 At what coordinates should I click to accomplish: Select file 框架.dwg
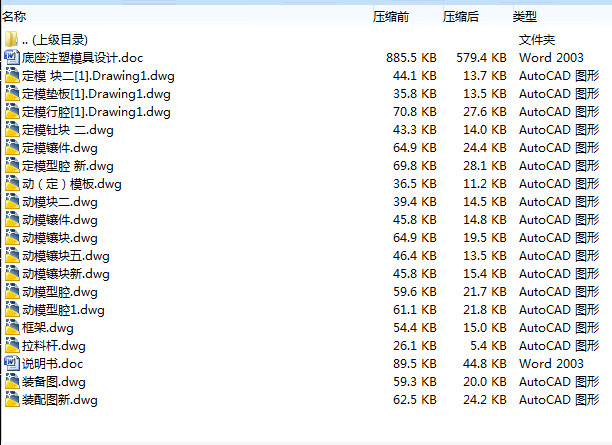pos(48,328)
